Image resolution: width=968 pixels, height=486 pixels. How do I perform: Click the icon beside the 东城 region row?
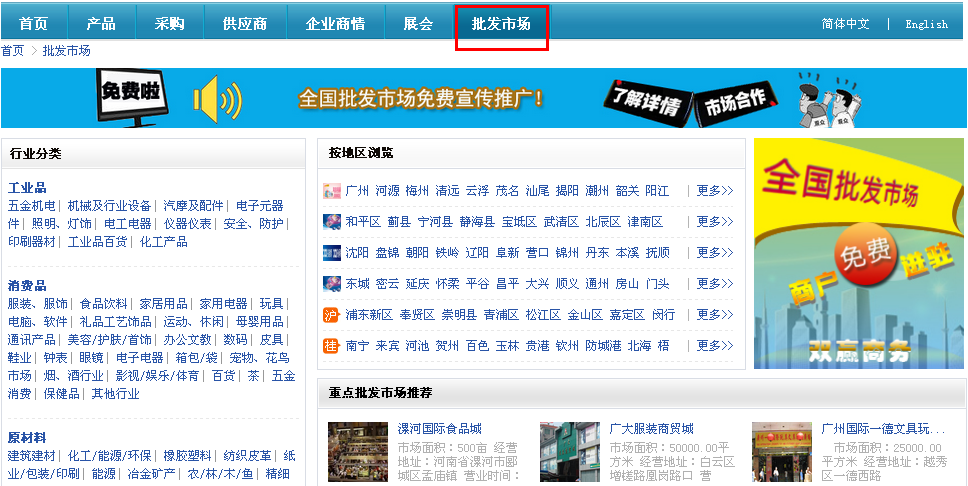[332, 283]
